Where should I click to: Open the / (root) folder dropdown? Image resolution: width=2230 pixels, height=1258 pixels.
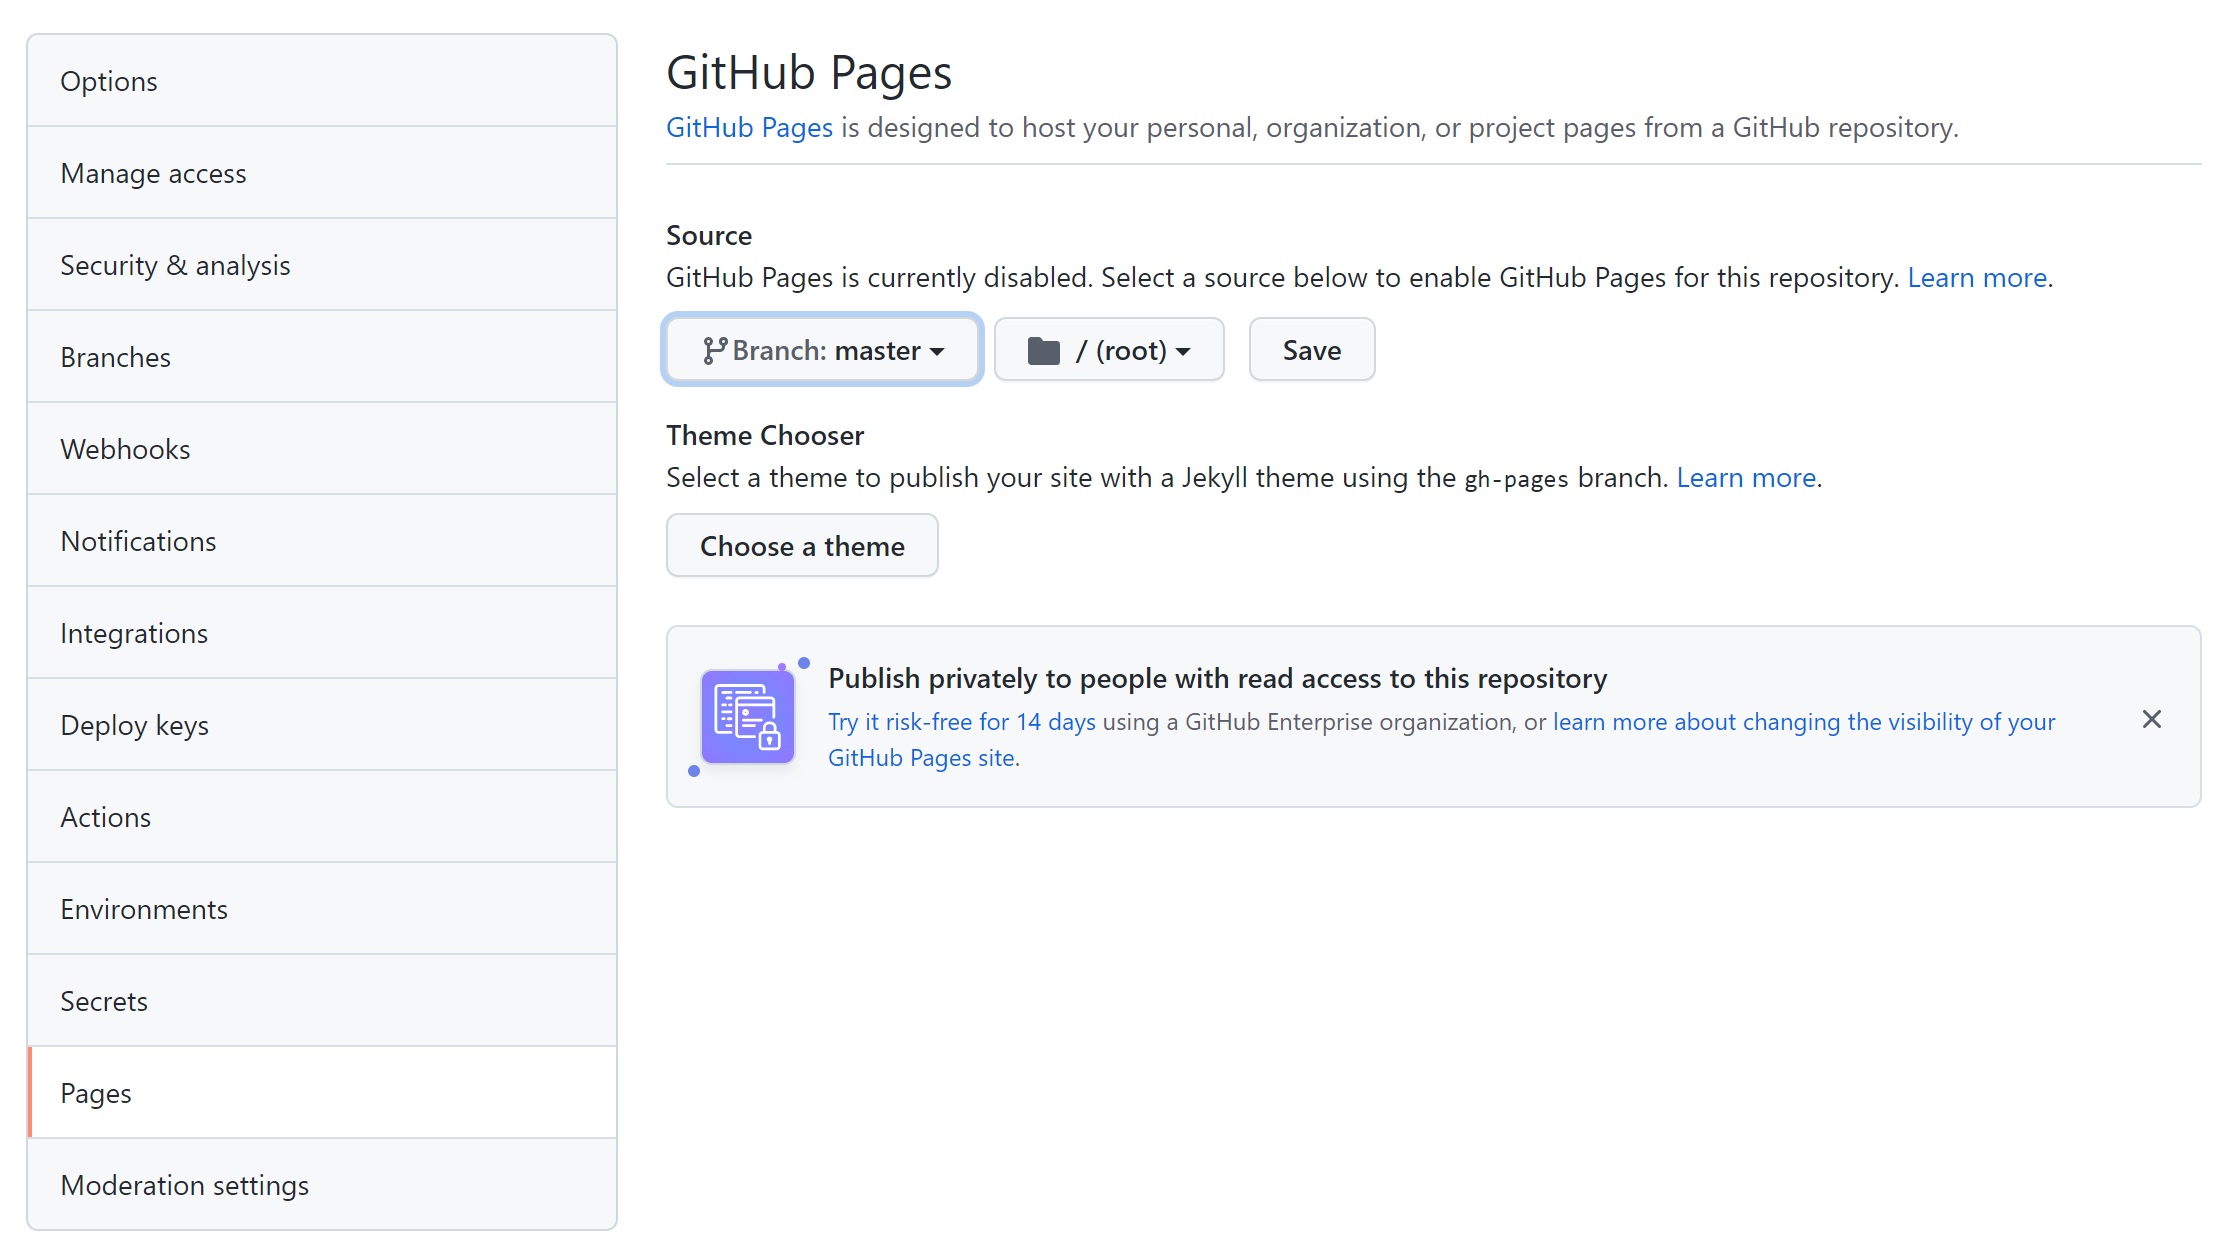pyautogui.click(x=1109, y=349)
